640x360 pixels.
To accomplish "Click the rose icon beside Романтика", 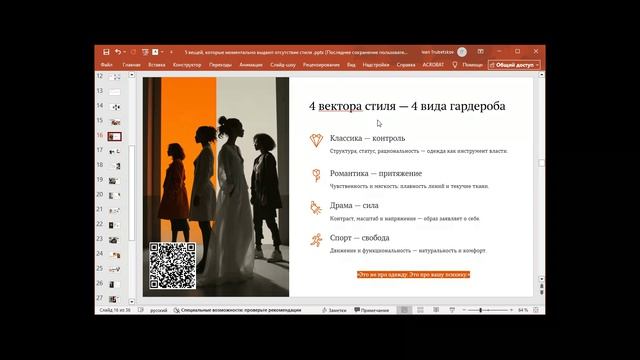I will coord(316,175).
